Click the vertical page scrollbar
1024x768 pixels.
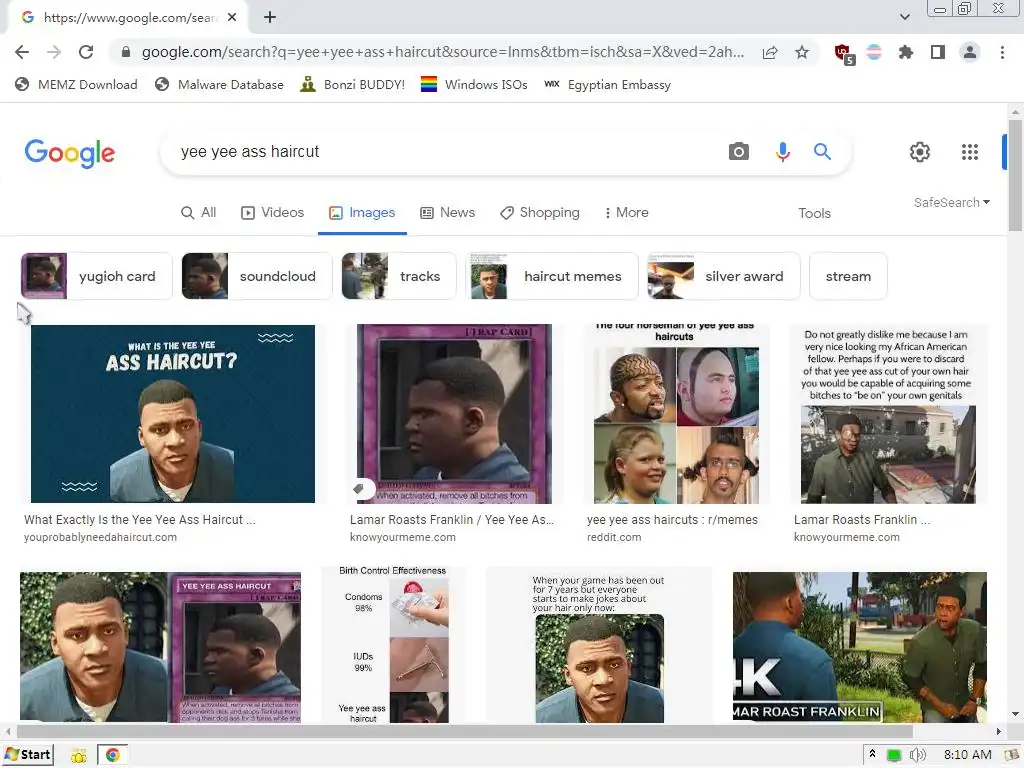(1015, 175)
